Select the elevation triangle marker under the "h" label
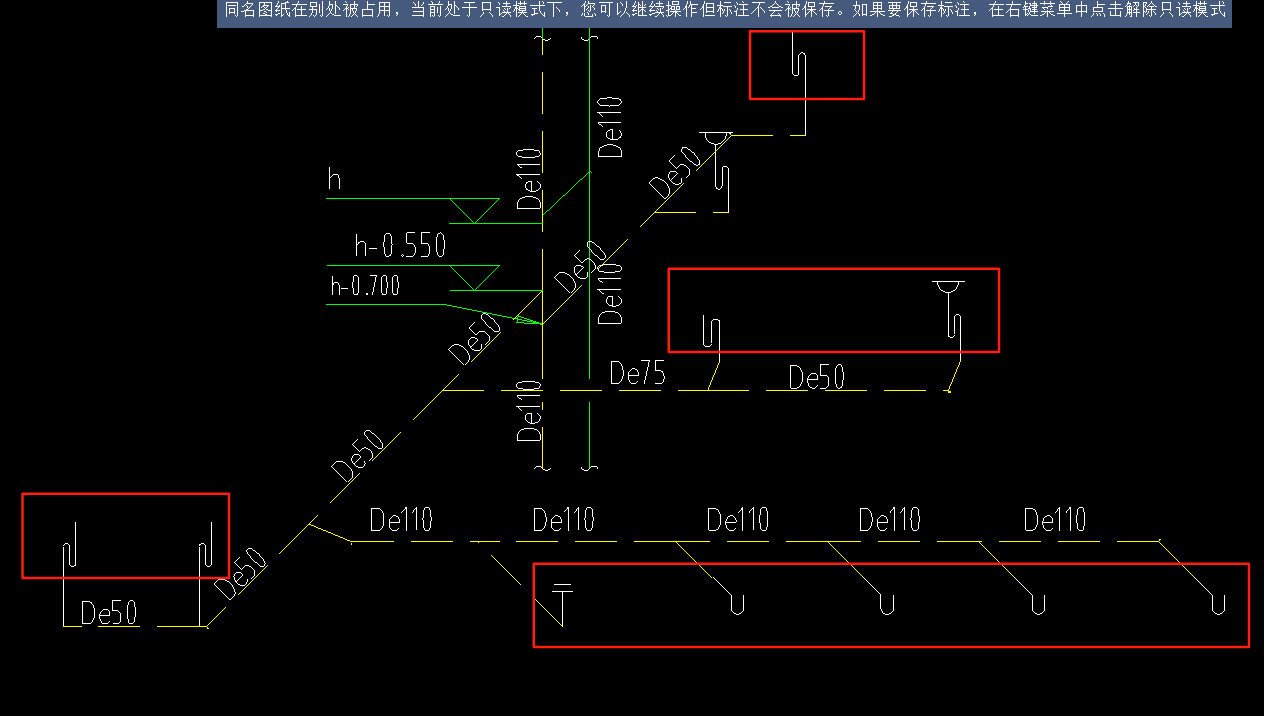 [x=474, y=210]
